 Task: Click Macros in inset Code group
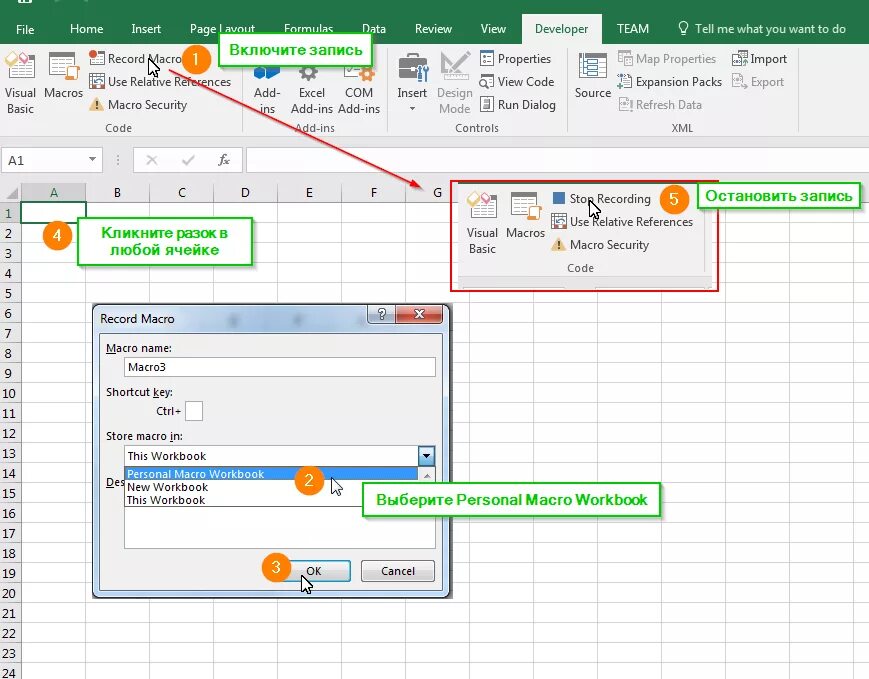[525, 216]
